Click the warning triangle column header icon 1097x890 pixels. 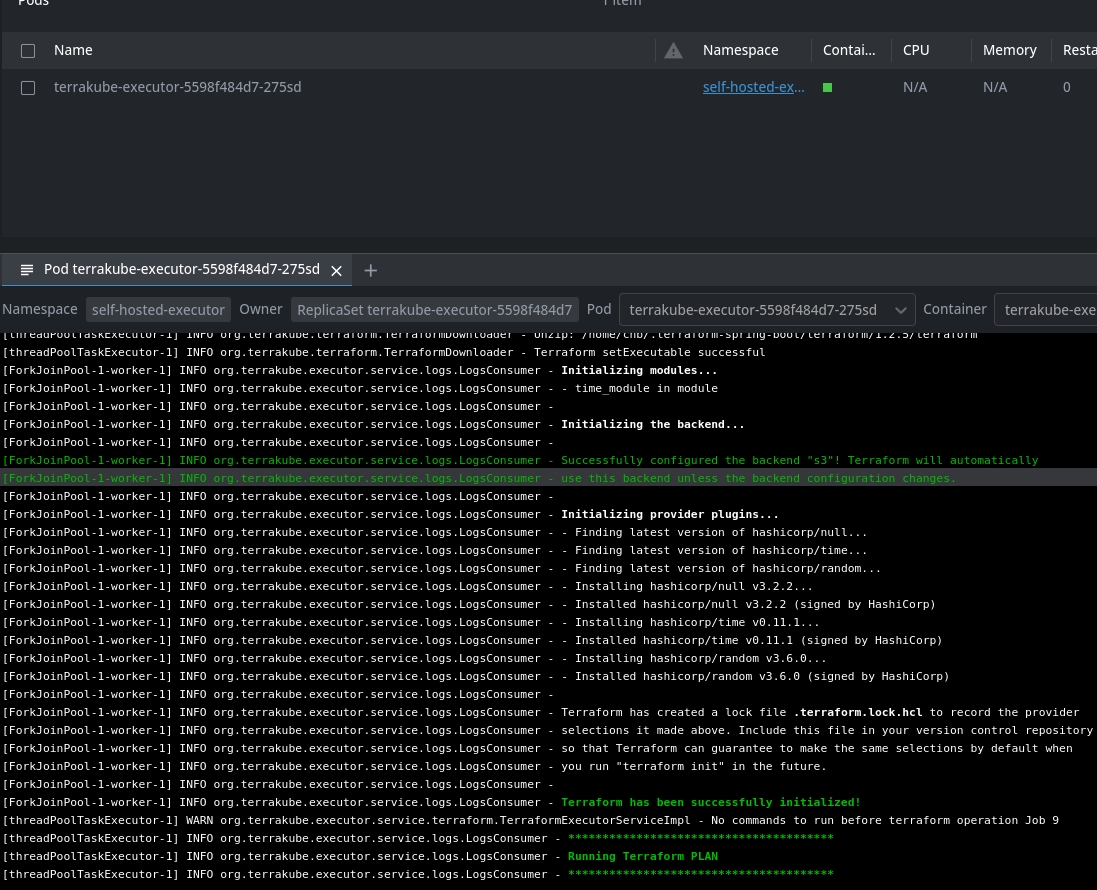pyautogui.click(x=673, y=50)
